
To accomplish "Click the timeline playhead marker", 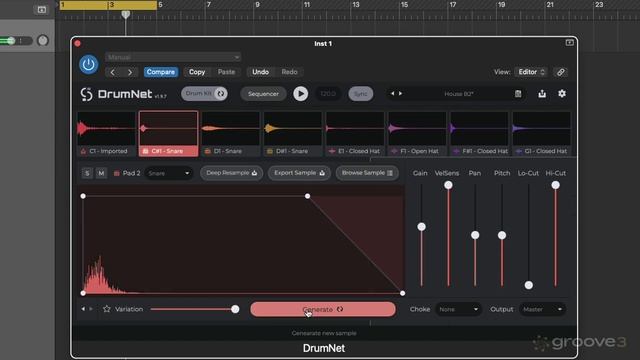I will click(x=126, y=15).
